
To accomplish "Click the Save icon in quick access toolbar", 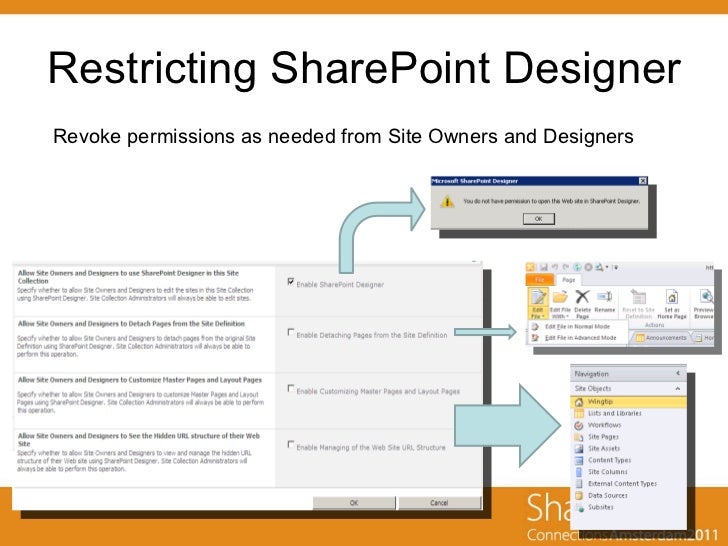I will (544, 267).
